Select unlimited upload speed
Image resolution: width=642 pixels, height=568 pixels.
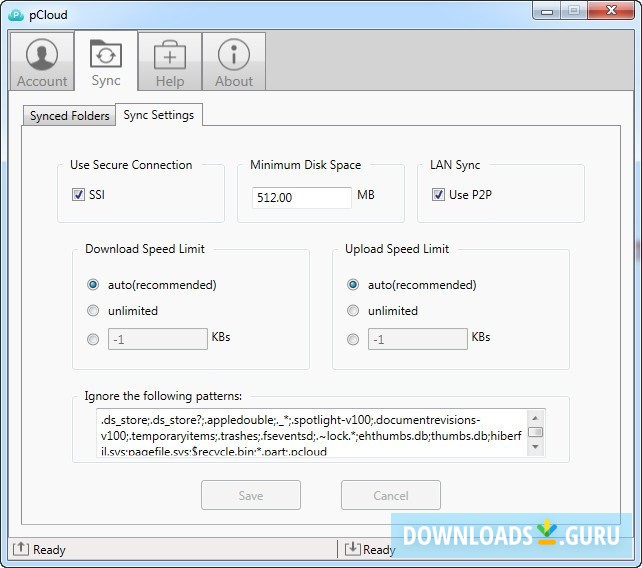click(x=353, y=311)
